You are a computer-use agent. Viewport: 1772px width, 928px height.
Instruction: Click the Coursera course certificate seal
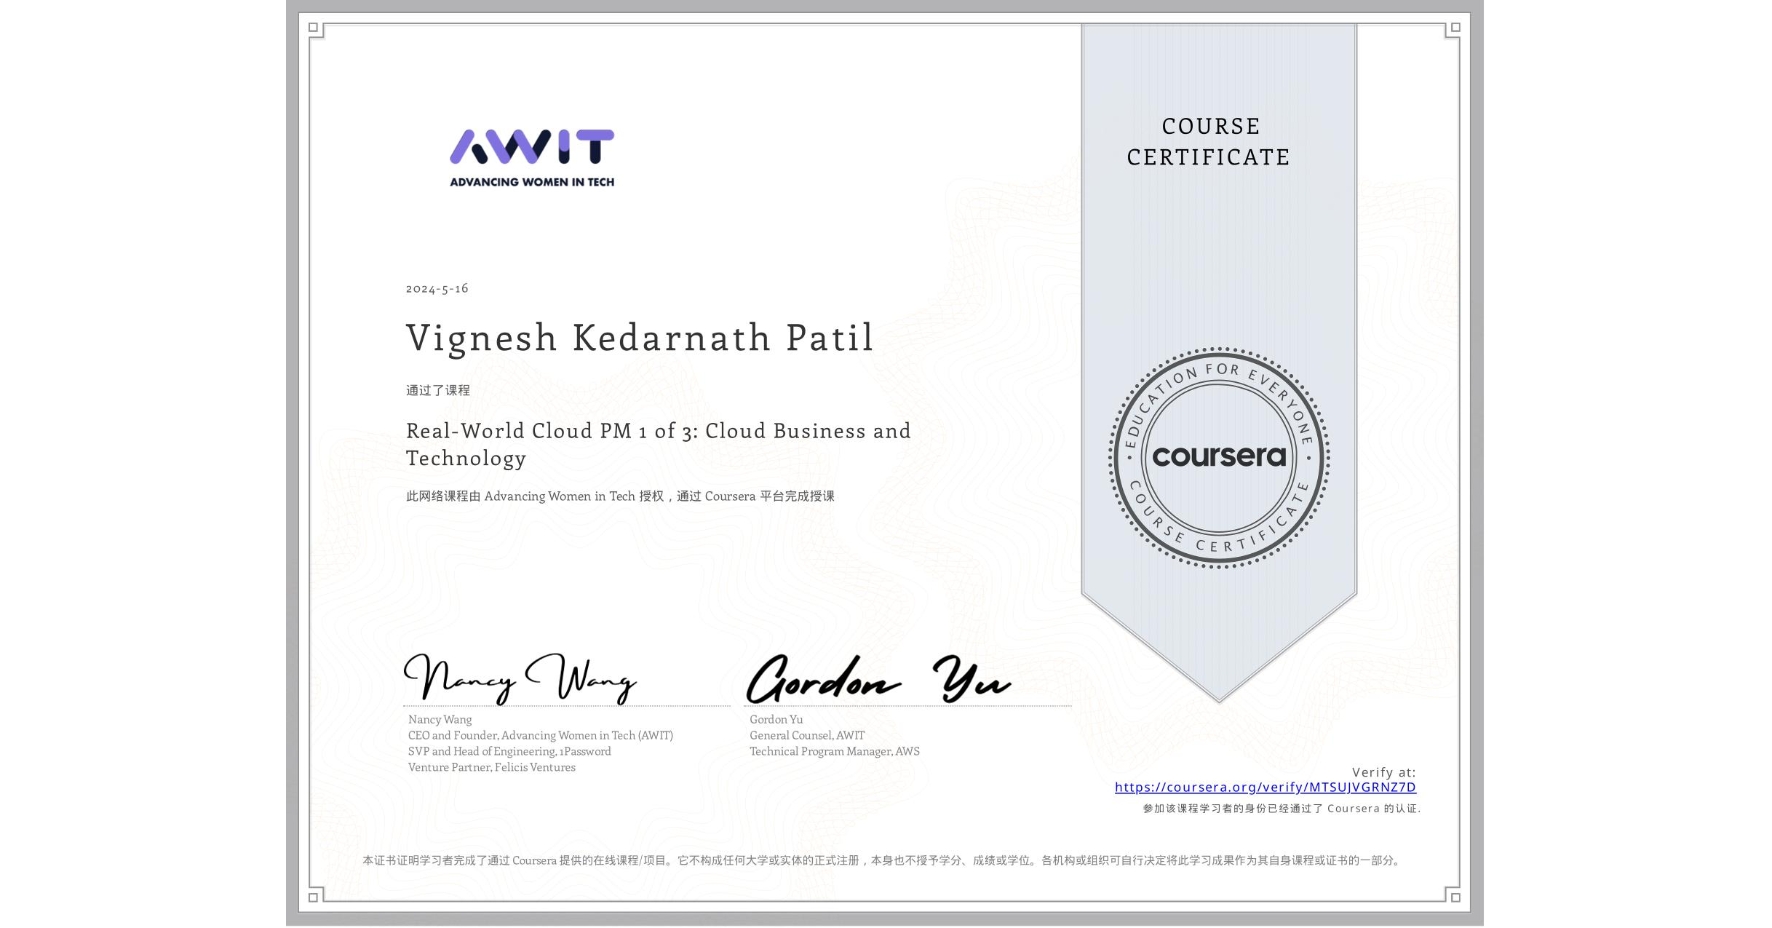coord(1218,458)
